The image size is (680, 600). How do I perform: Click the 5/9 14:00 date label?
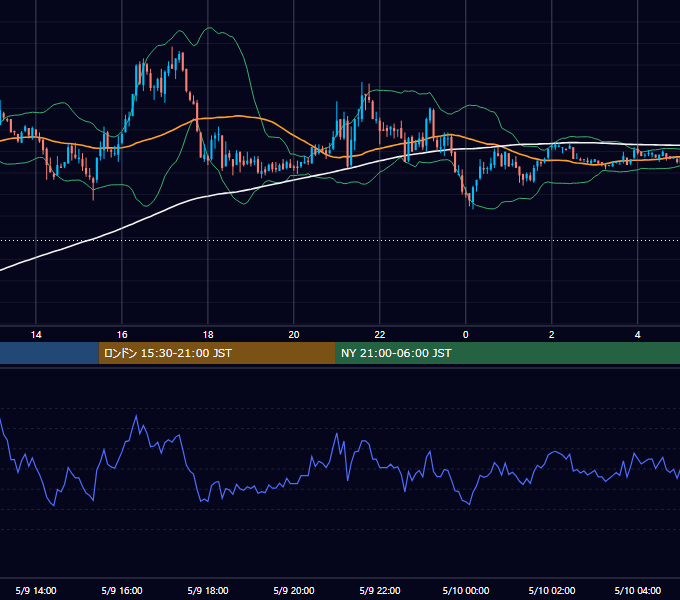tap(36, 590)
